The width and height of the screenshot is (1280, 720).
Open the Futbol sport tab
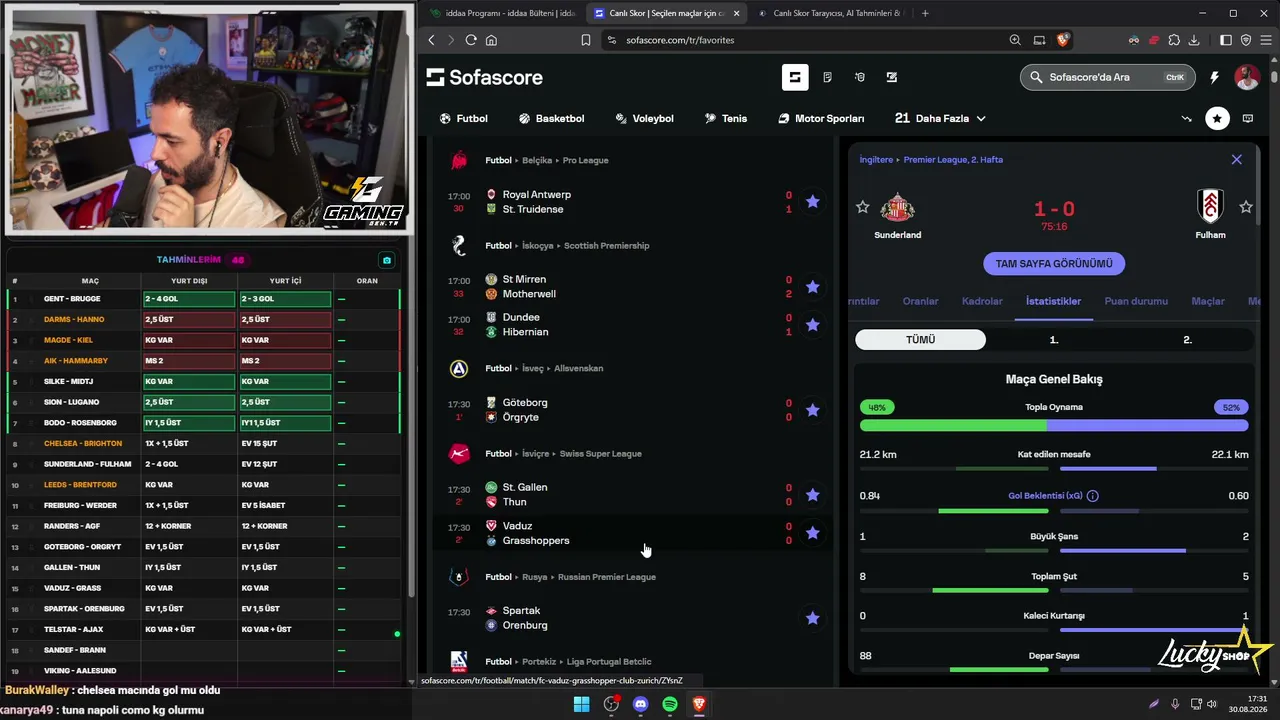coord(463,118)
